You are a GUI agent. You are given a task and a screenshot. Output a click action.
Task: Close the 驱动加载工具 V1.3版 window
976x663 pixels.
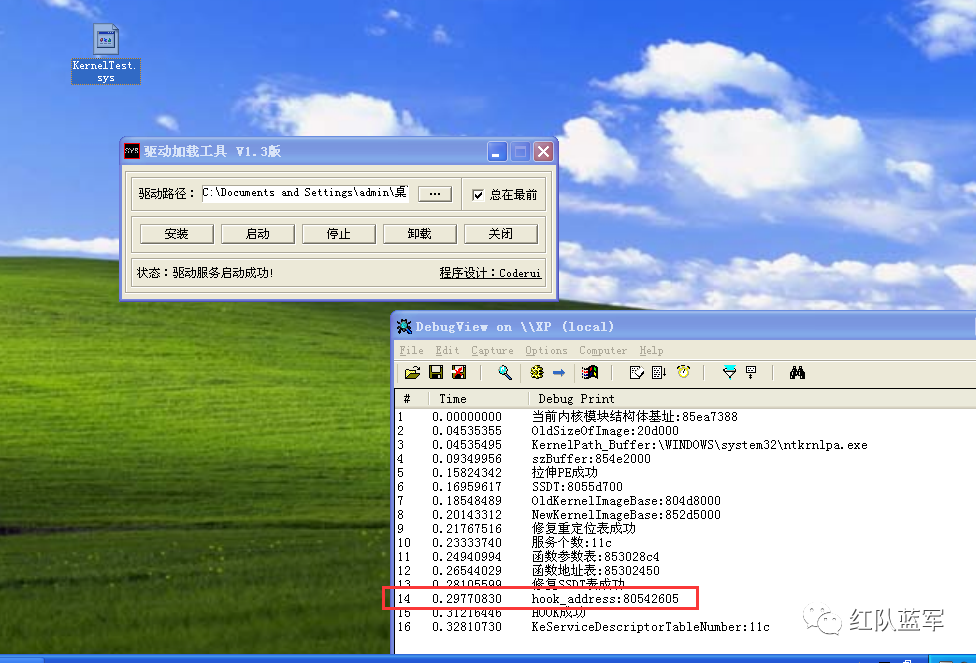(543, 151)
